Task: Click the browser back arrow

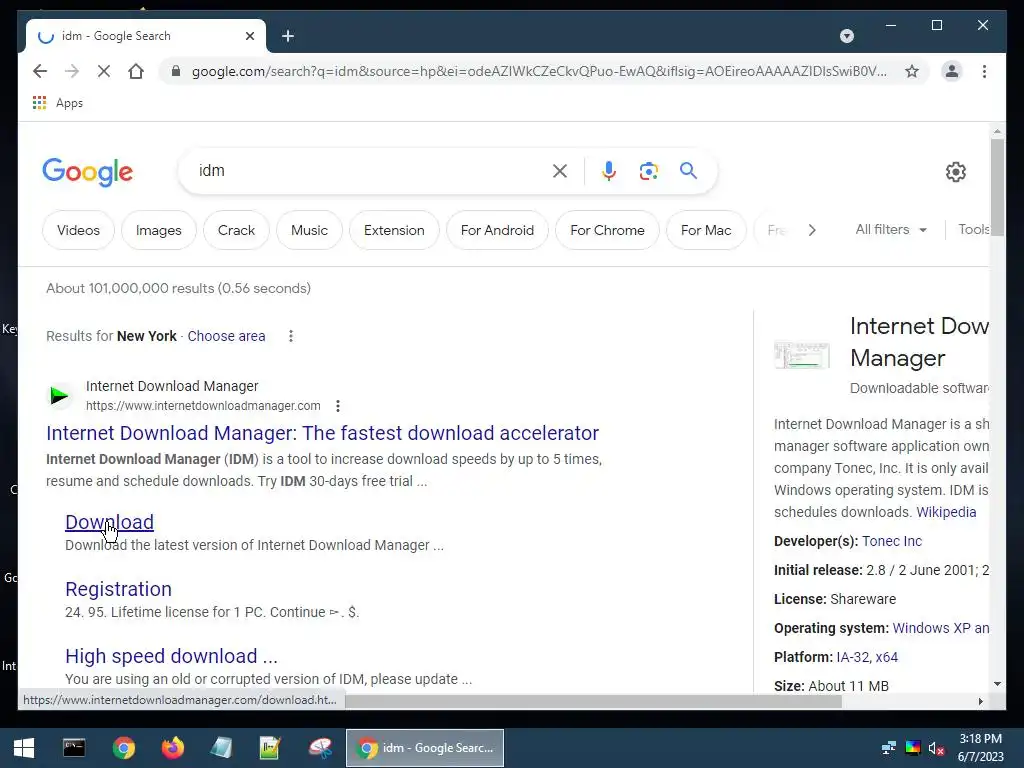Action: pyautogui.click(x=40, y=71)
